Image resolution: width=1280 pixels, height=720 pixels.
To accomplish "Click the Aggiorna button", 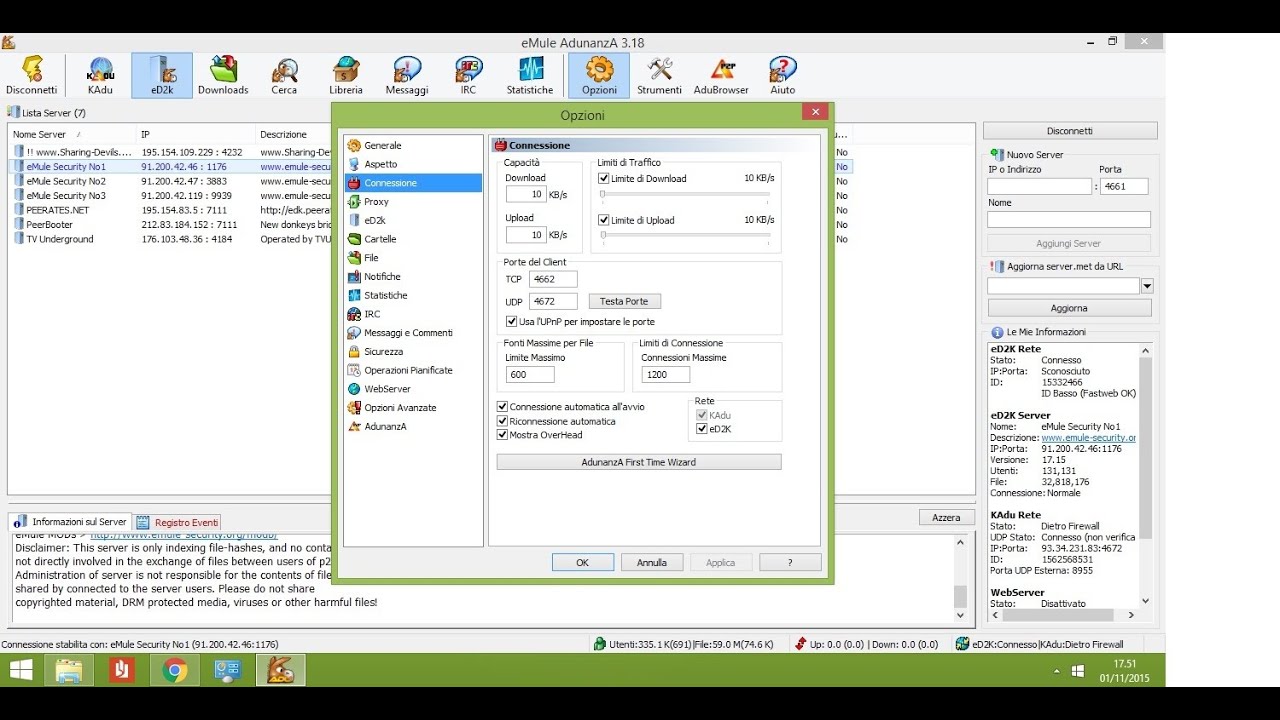I will point(1069,308).
